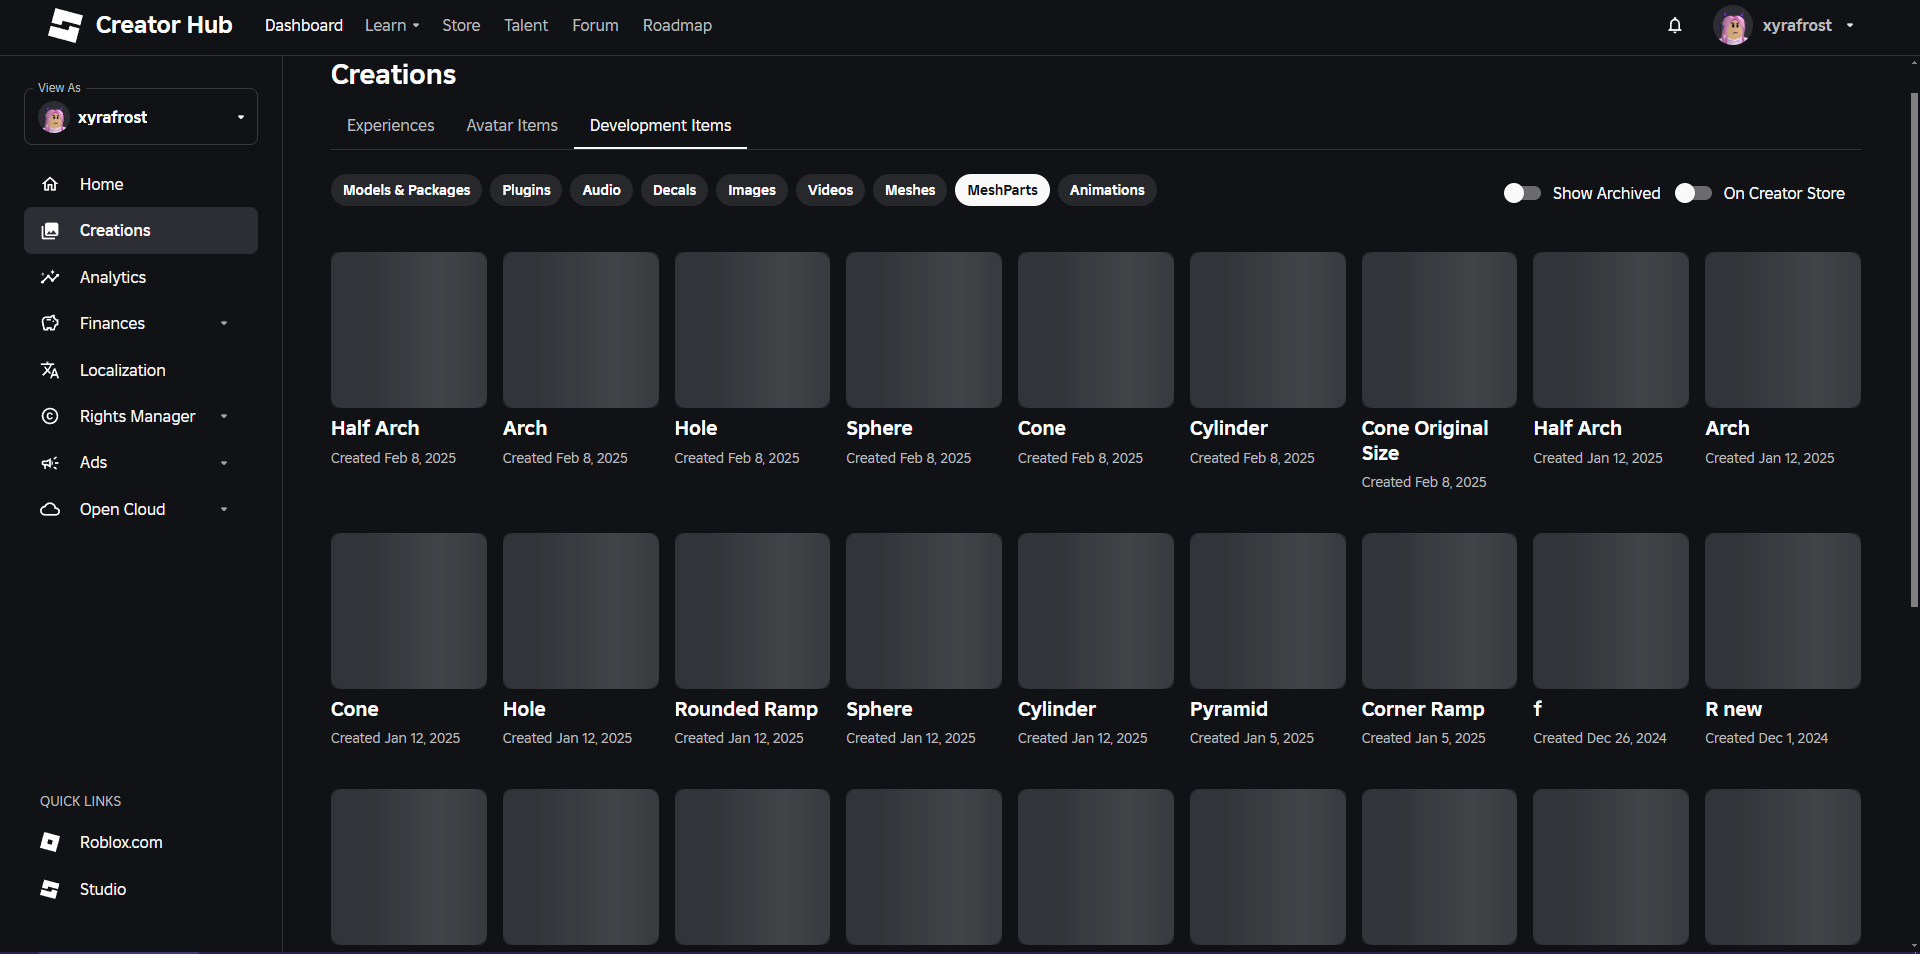Open Ads using the megaphone icon

point(49,462)
